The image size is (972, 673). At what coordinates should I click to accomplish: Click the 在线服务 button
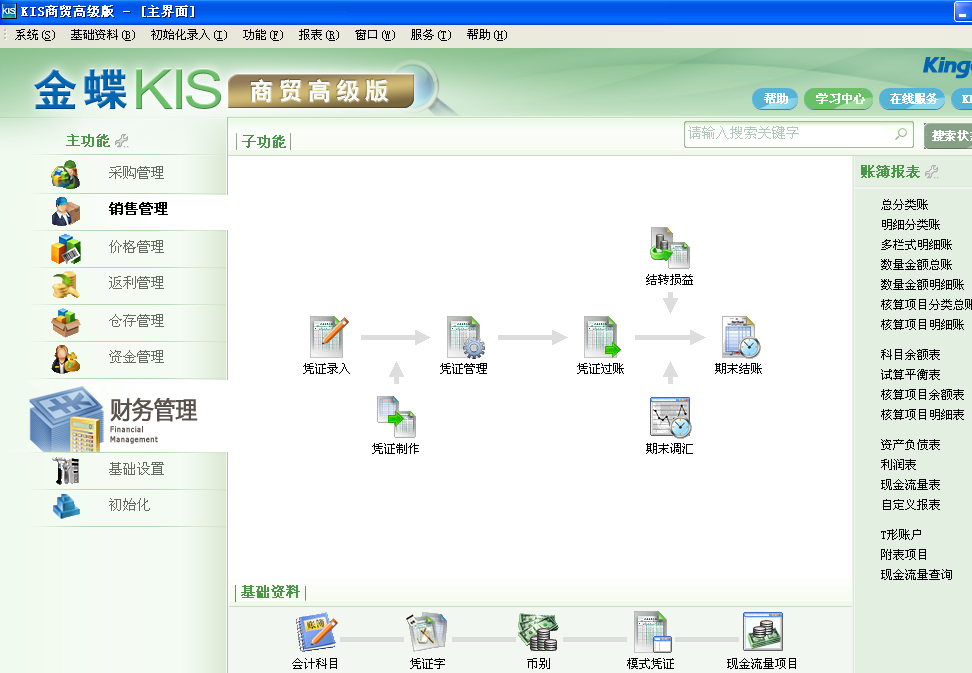912,99
